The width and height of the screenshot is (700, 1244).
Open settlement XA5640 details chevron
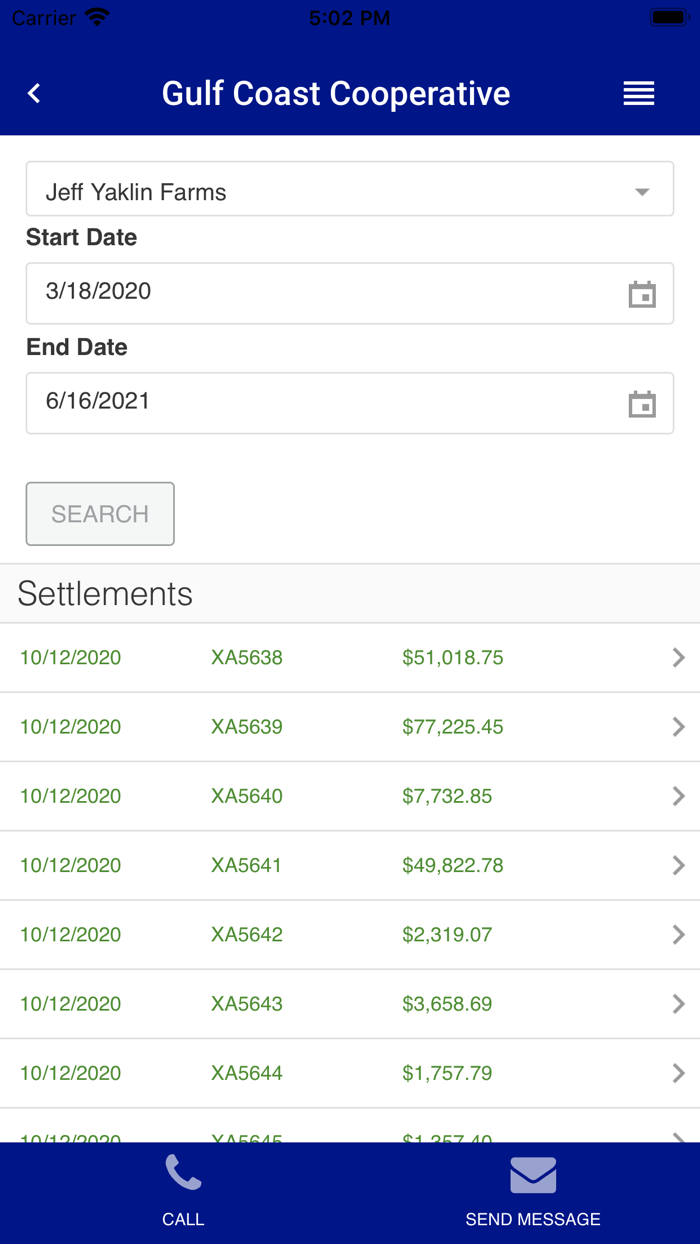(x=678, y=796)
